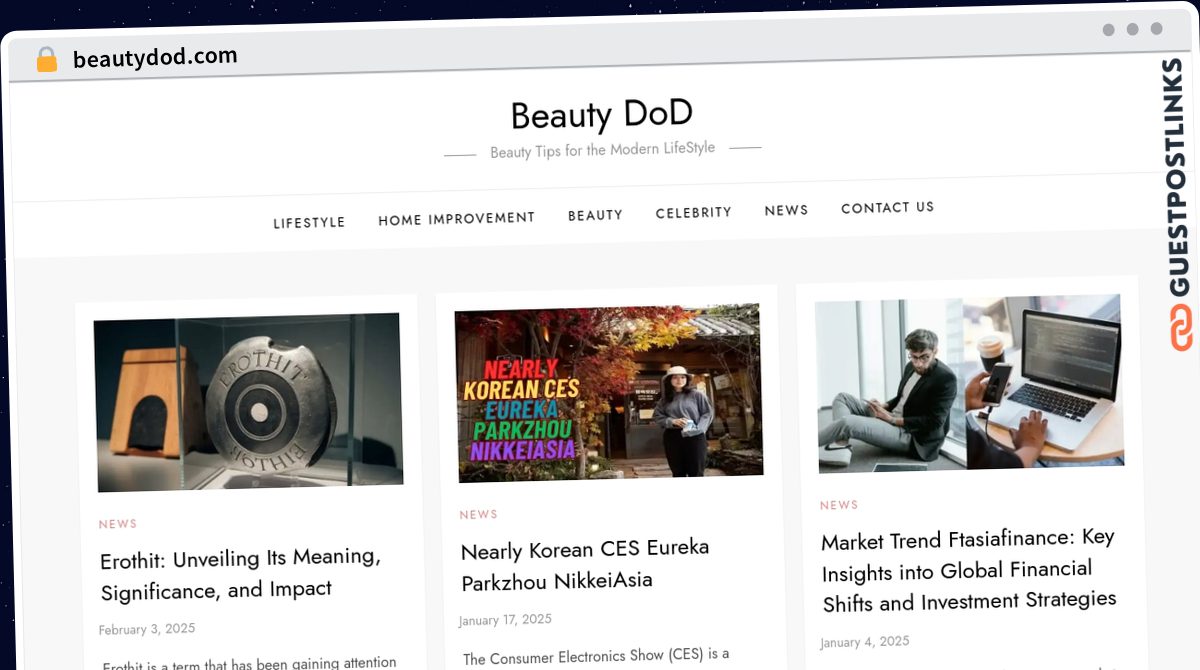Open the Celebrity category
The image size is (1200, 670).
[693, 212]
